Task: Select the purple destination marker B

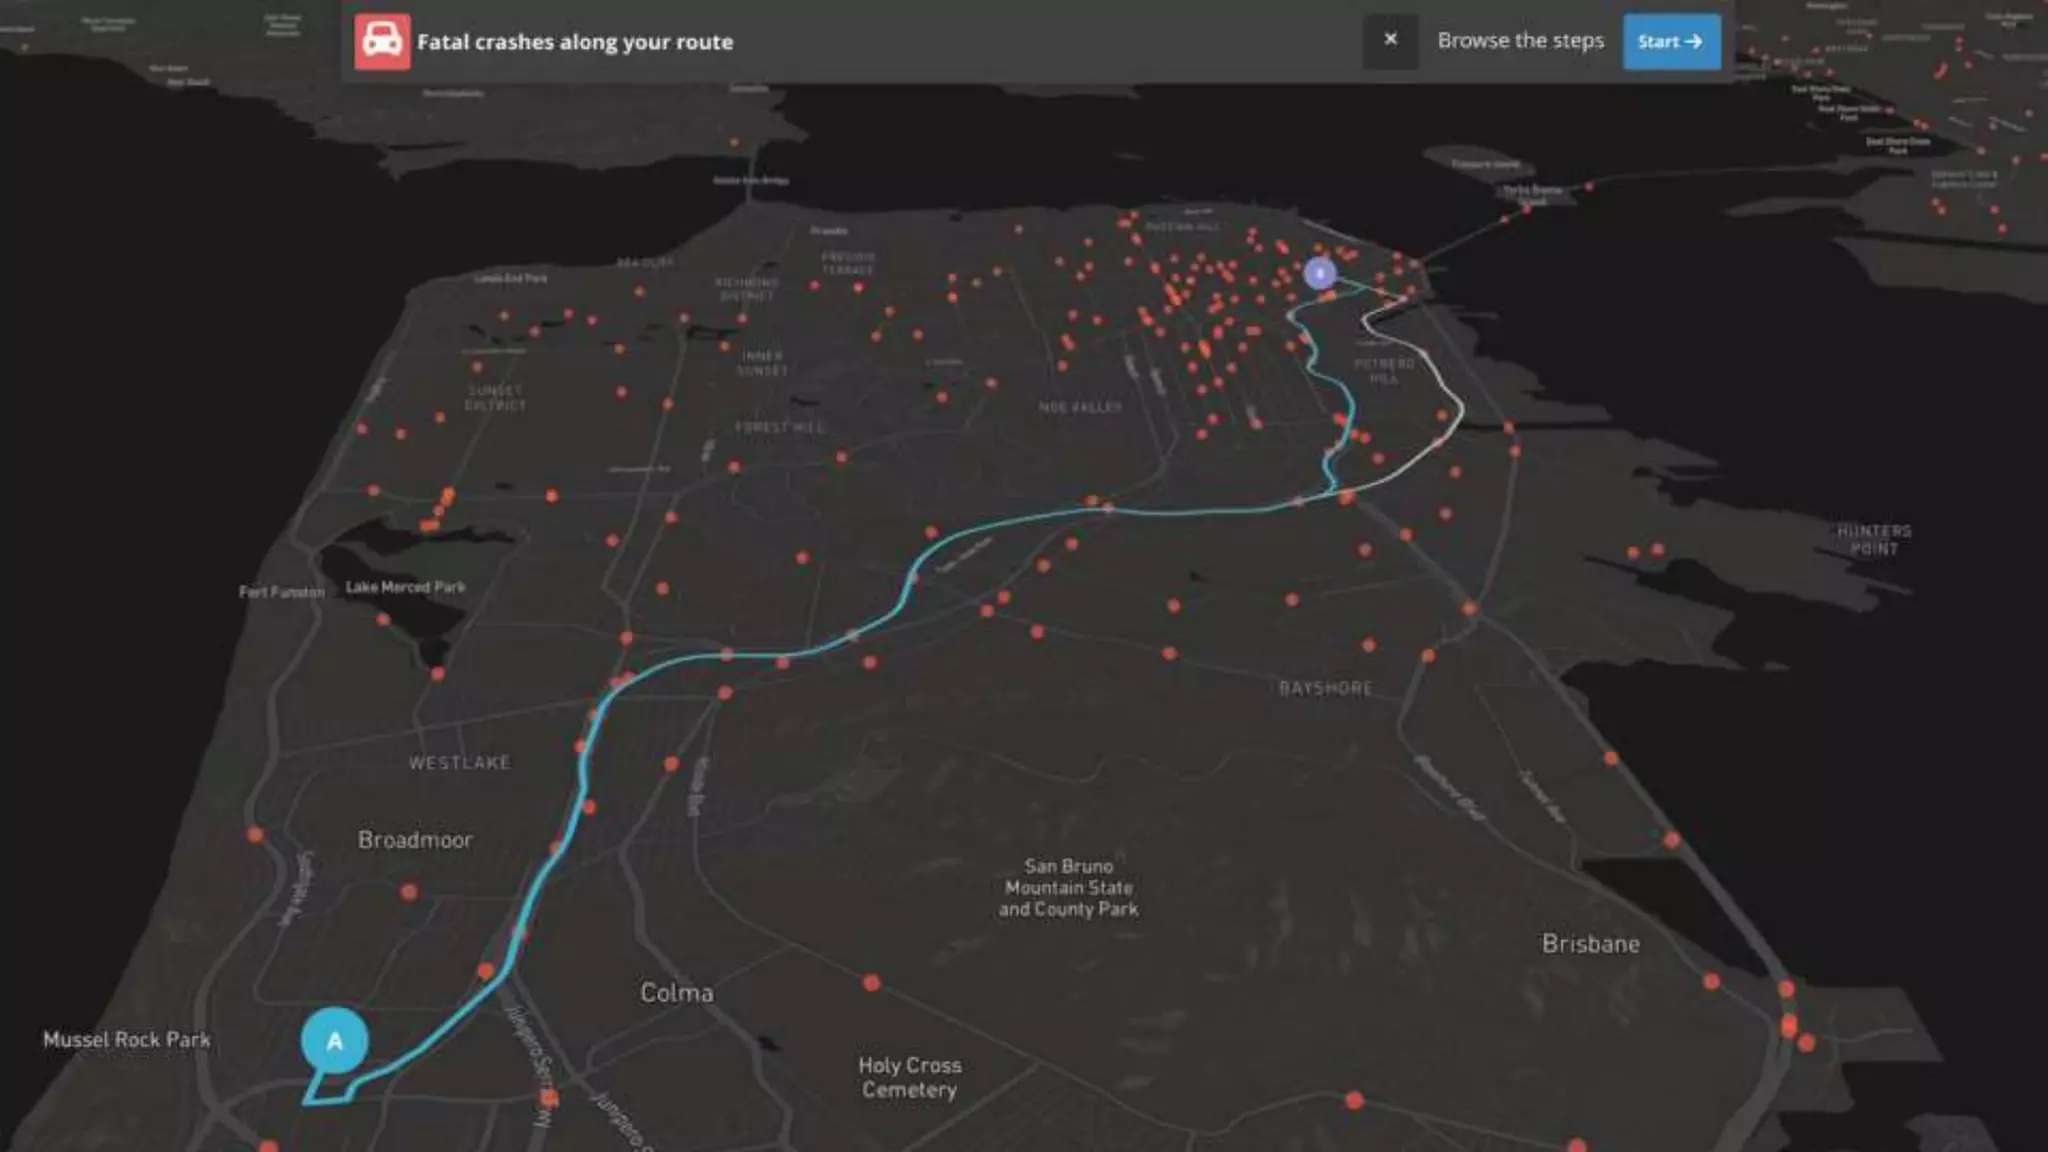Action: pos(1320,273)
